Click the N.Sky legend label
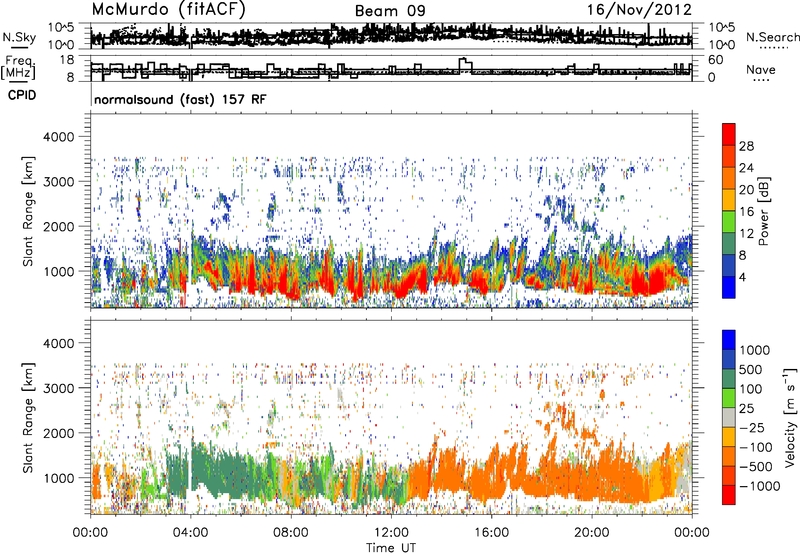Image resolution: width=800 pixels, height=554 pixels. click(x=19, y=37)
